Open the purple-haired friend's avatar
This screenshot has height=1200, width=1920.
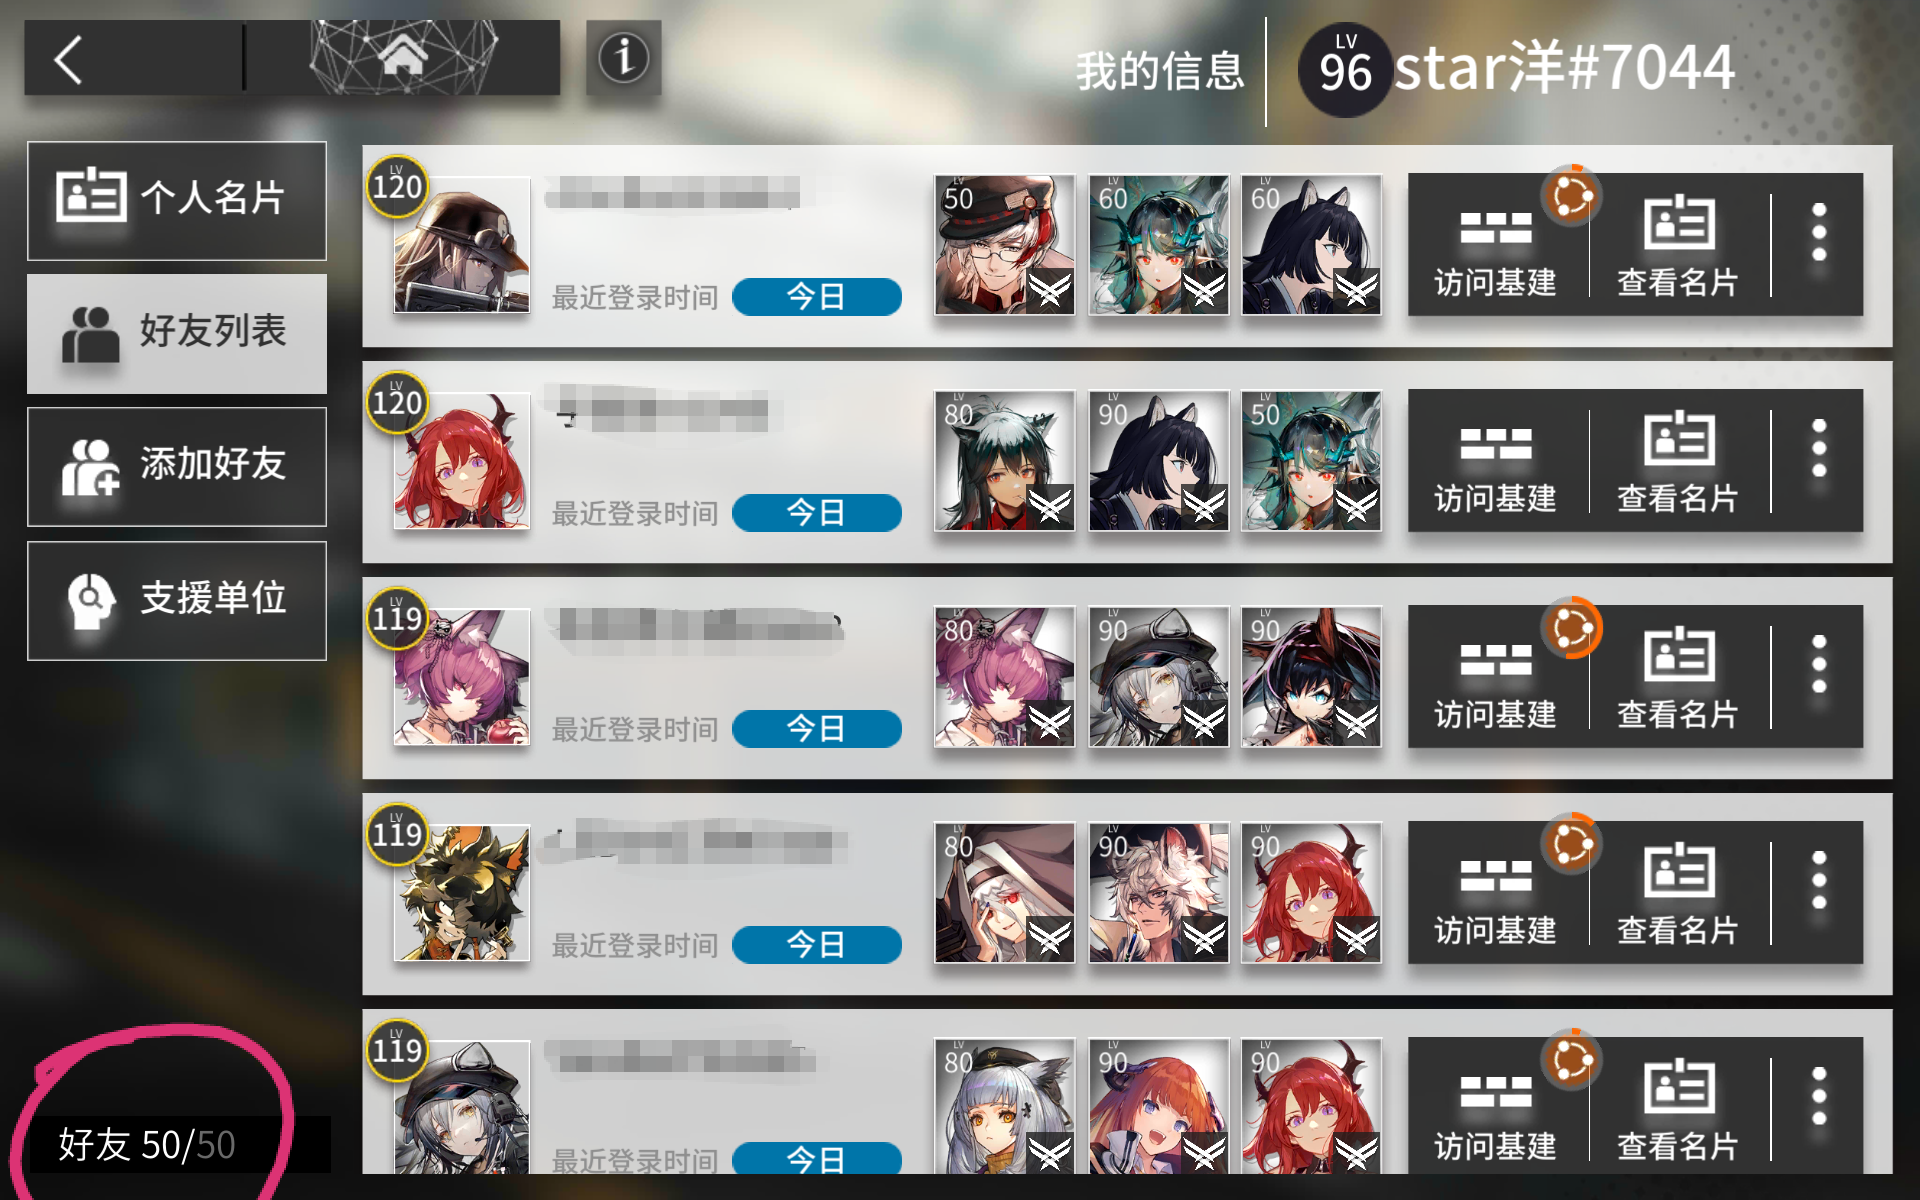click(x=462, y=677)
